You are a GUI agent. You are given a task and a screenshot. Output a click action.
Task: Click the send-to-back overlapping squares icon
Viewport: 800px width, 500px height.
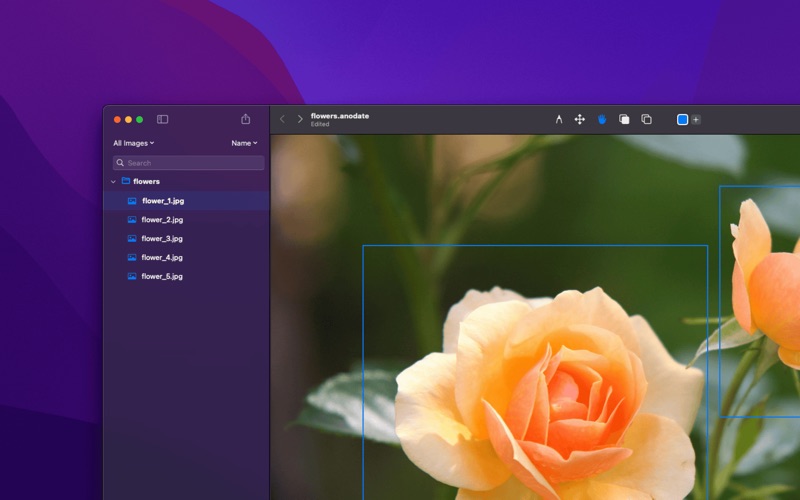point(646,119)
